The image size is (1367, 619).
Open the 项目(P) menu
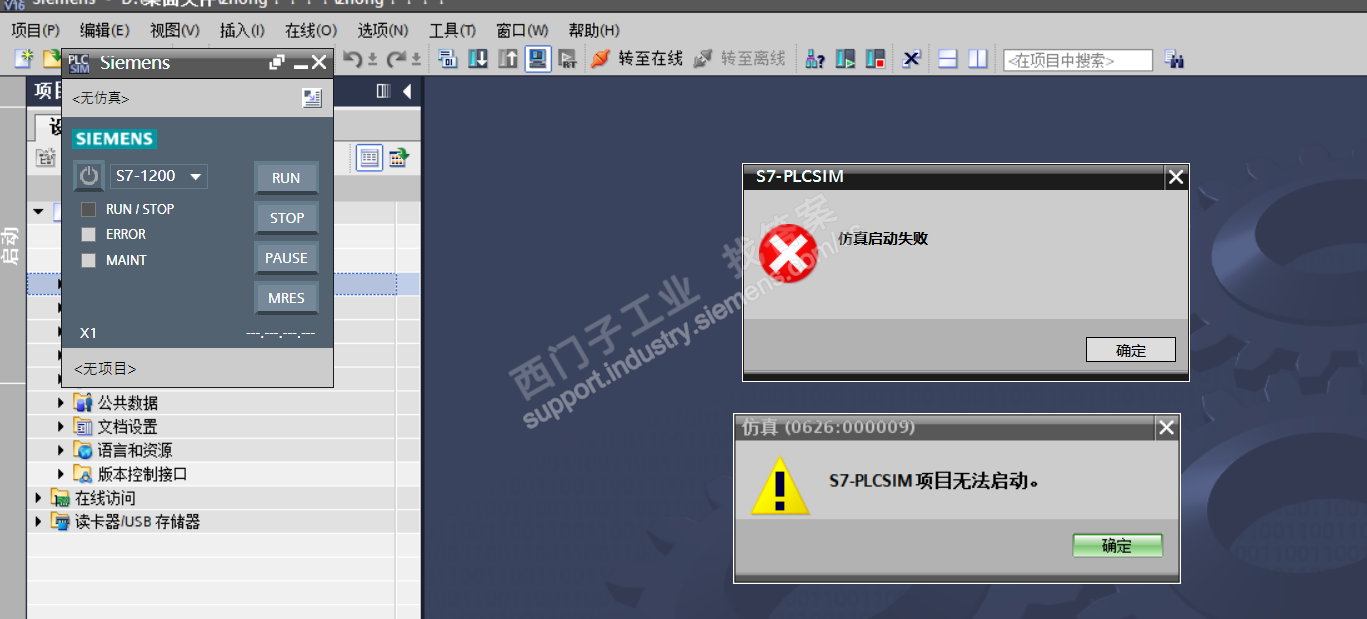[x=35, y=30]
